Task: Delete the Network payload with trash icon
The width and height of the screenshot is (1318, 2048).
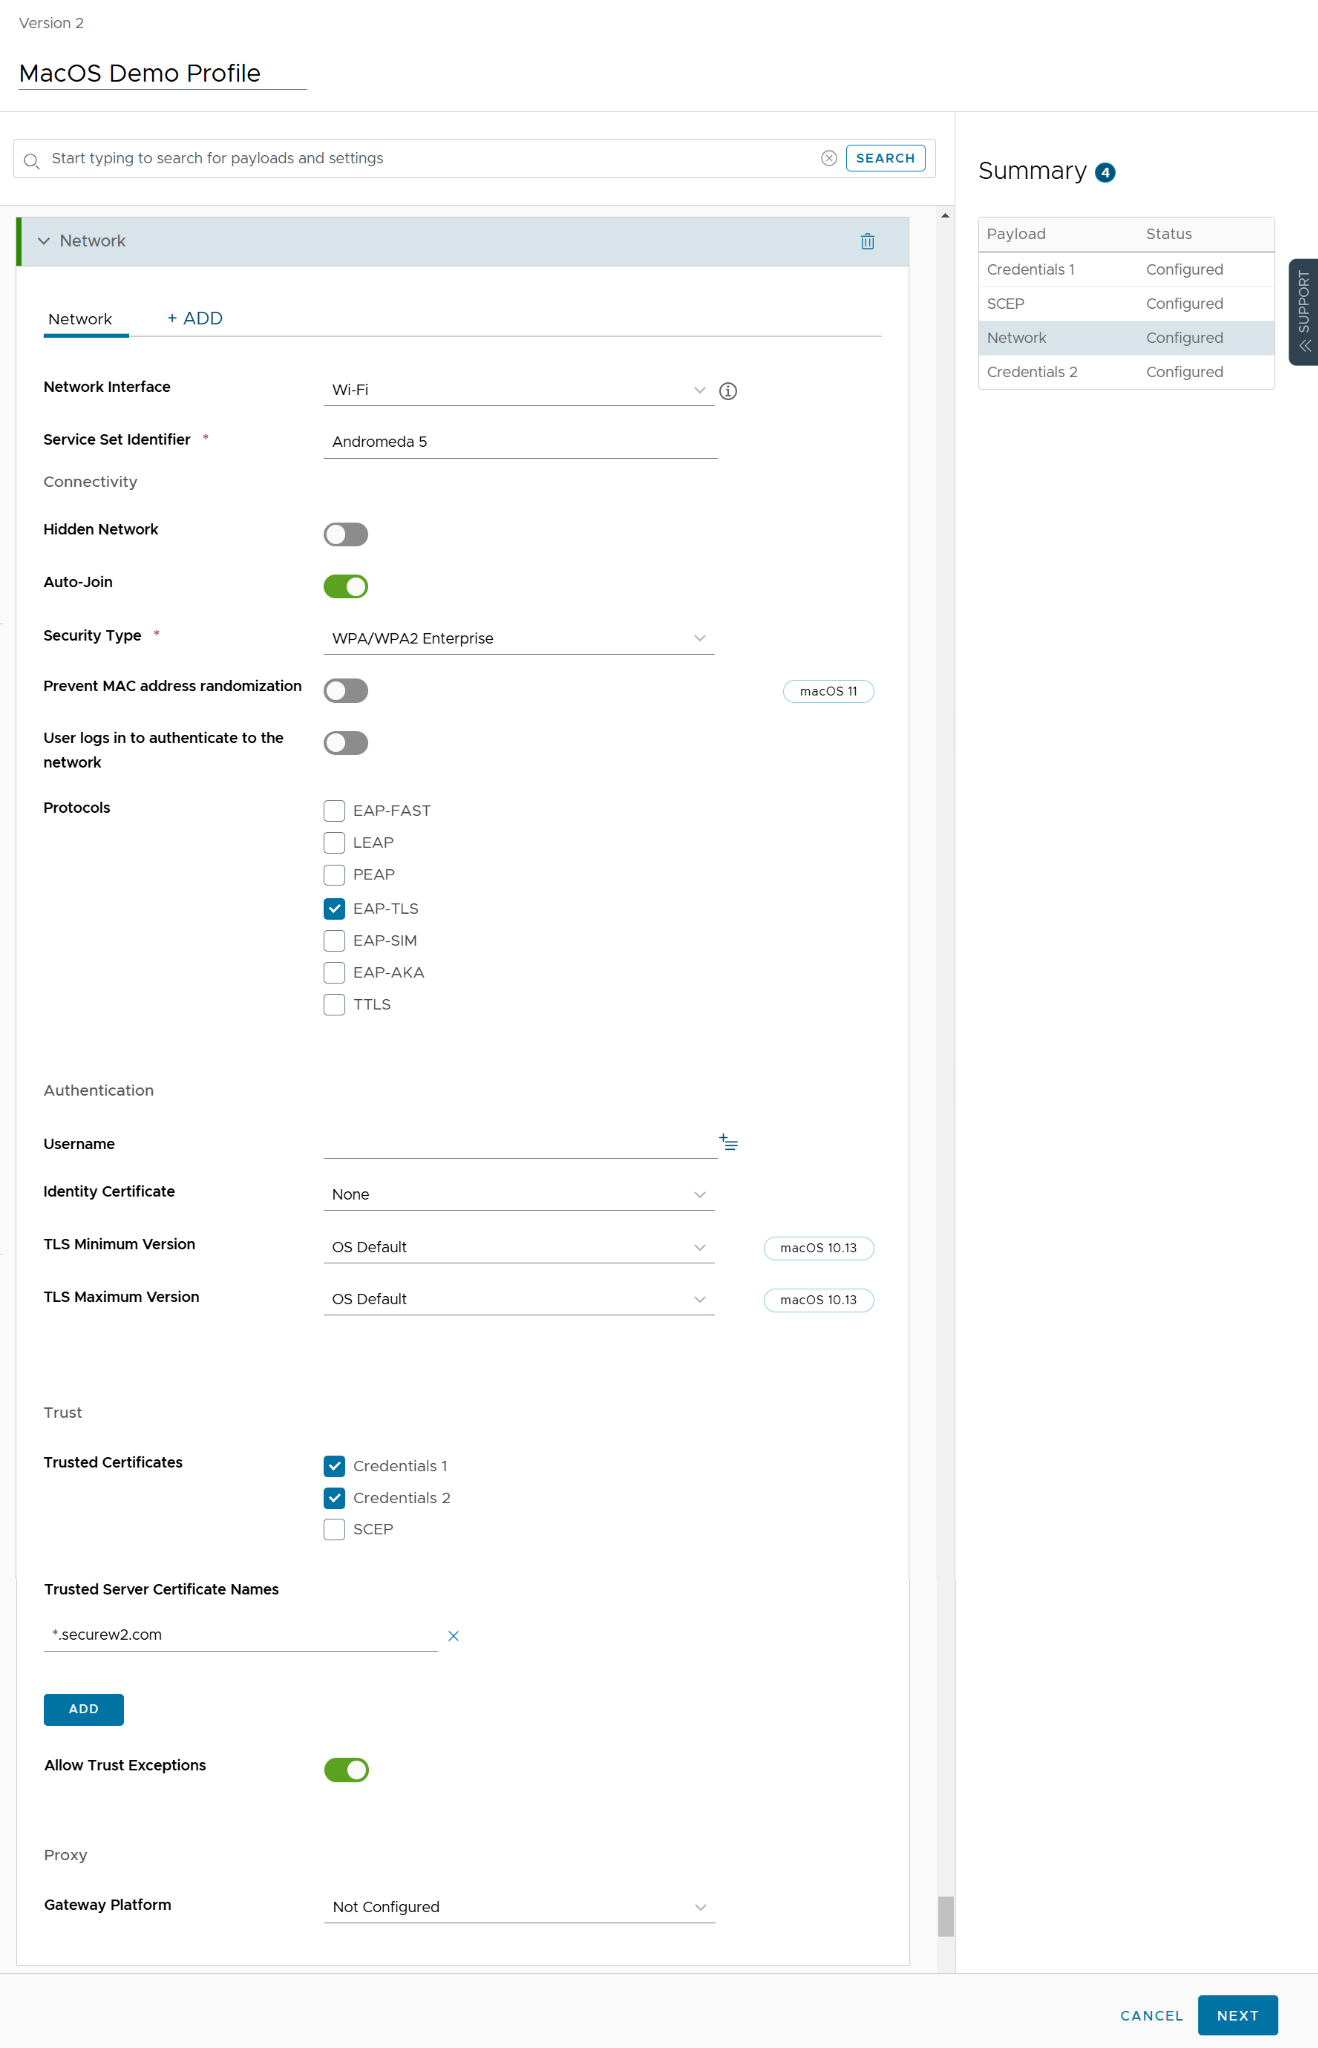Action: coord(867,241)
